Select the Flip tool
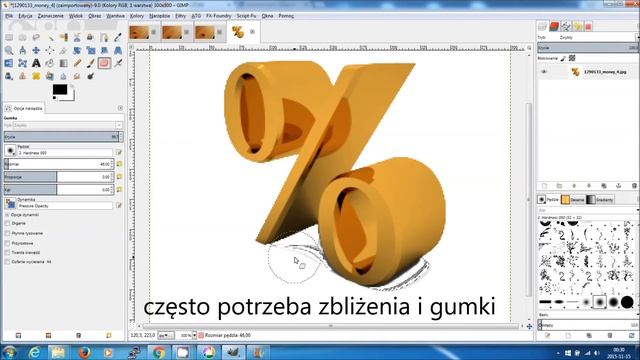This screenshot has width=640, height=360. coord(9,63)
